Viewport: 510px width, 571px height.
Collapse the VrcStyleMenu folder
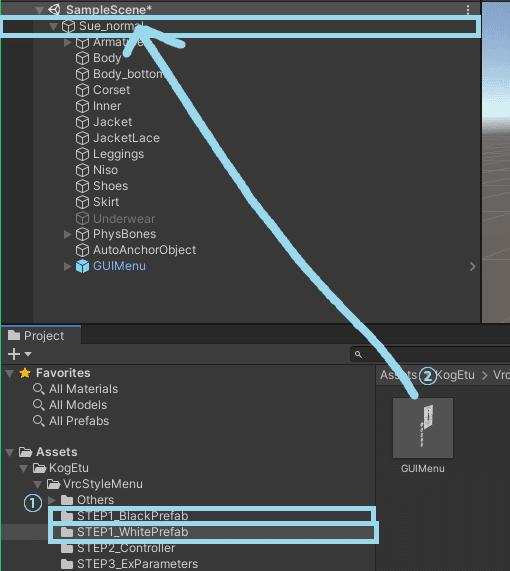click(x=38, y=485)
